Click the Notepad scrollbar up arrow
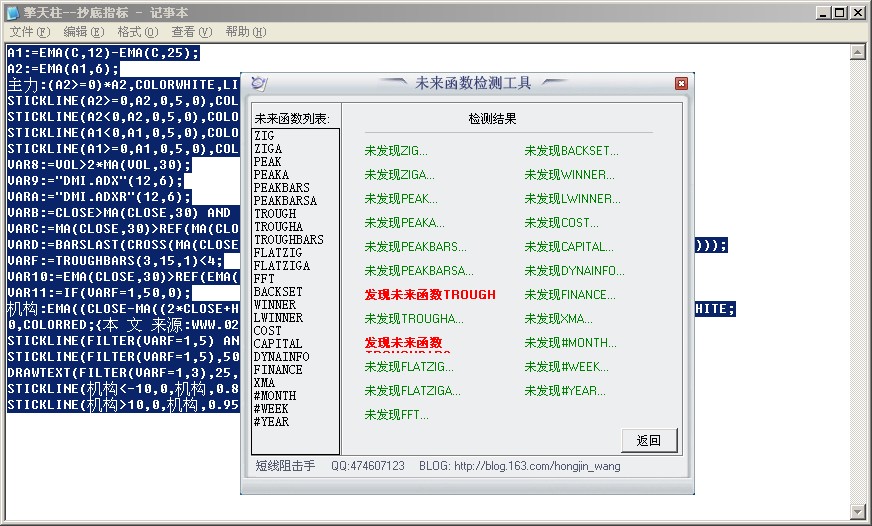Viewport: 872px width, 526px height. click(858, 52)
